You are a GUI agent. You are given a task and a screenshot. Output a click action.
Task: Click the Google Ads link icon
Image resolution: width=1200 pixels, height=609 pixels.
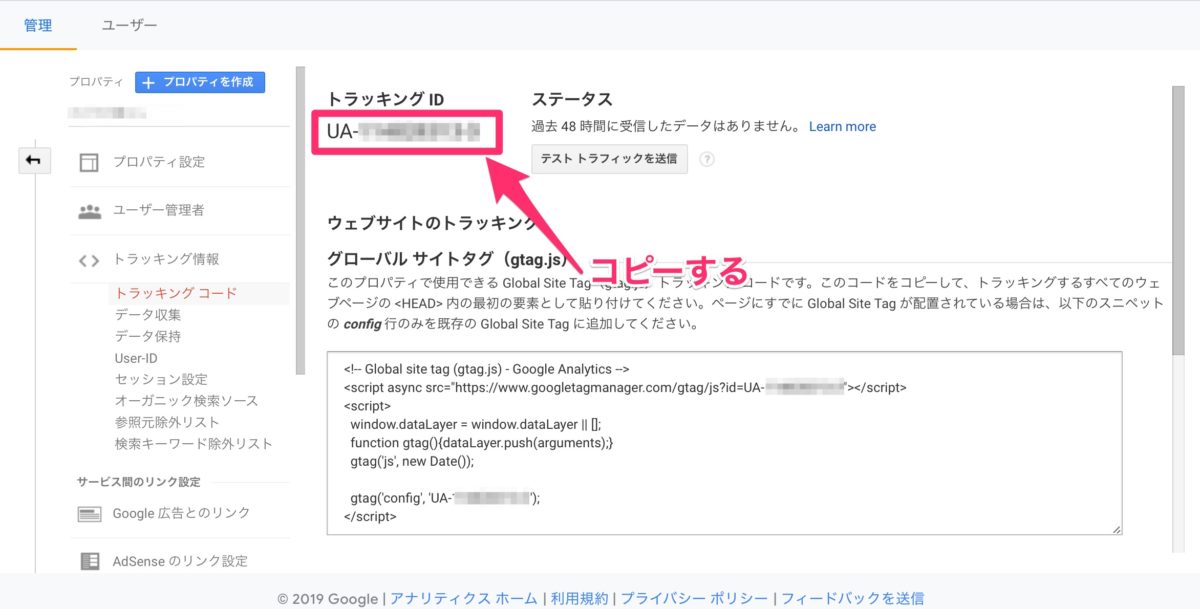pyautogui.click(x=90, y=514)
